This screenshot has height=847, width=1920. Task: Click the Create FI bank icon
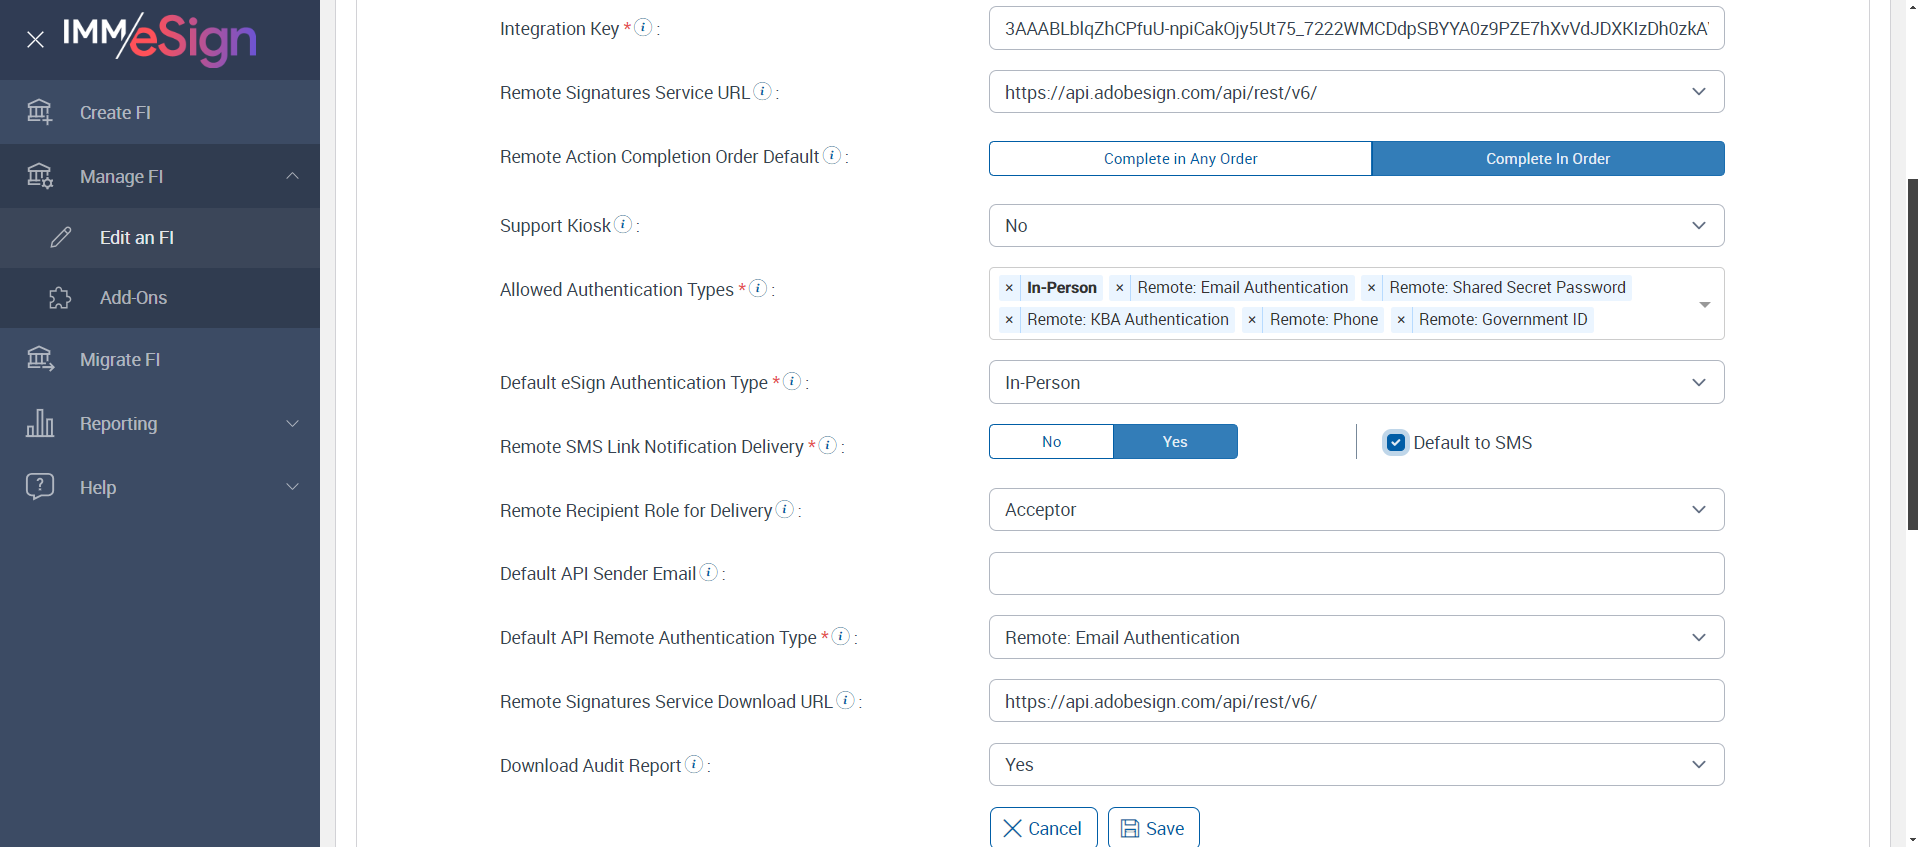pyautogui.click(x=40, y=112)
